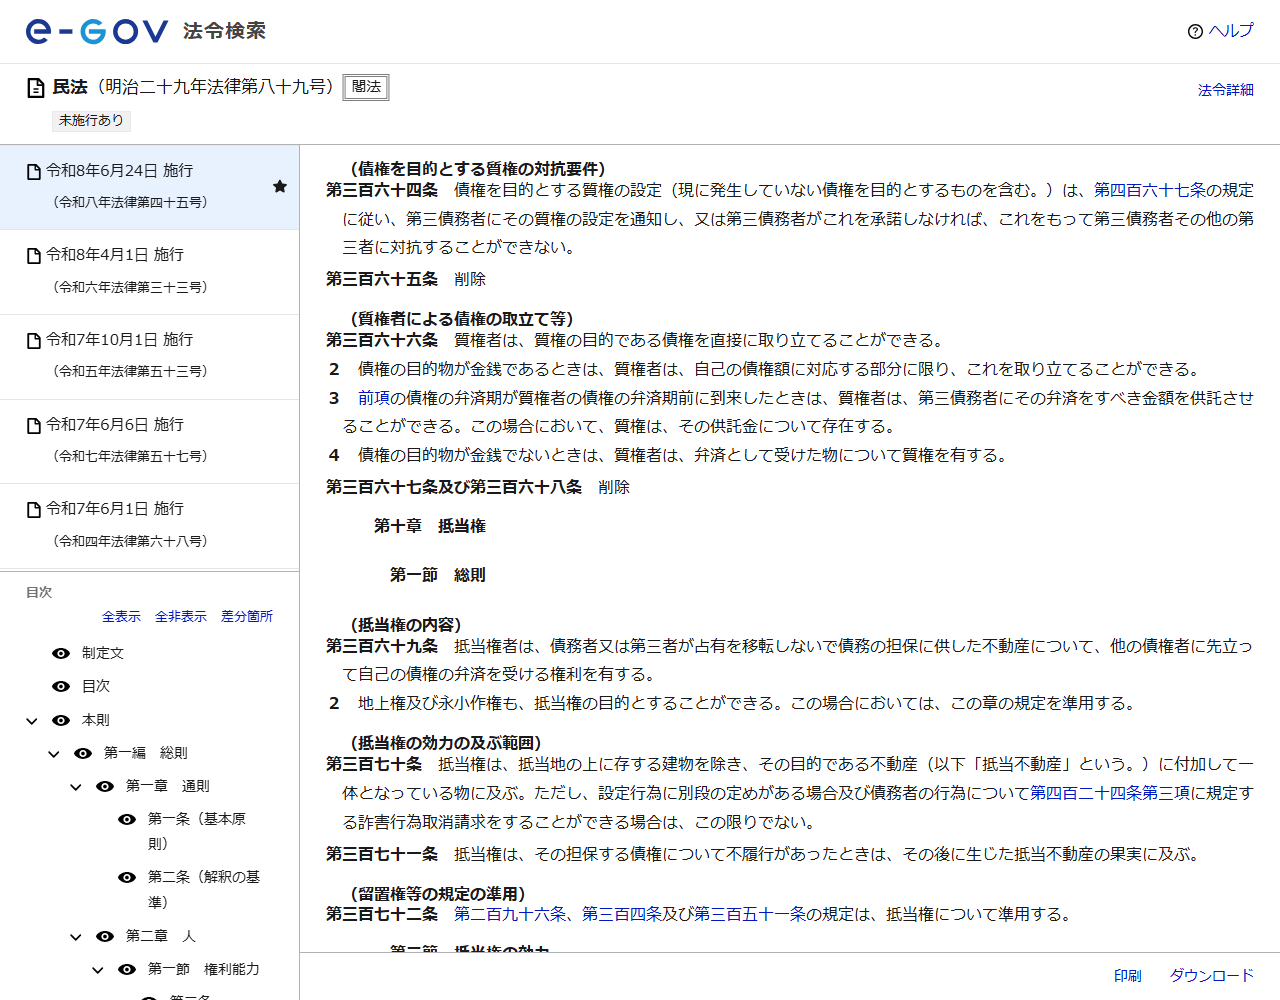Screen dimensions: 1280x1000
Task: Open 法令詳細 link
Action: pos(1225,90)
